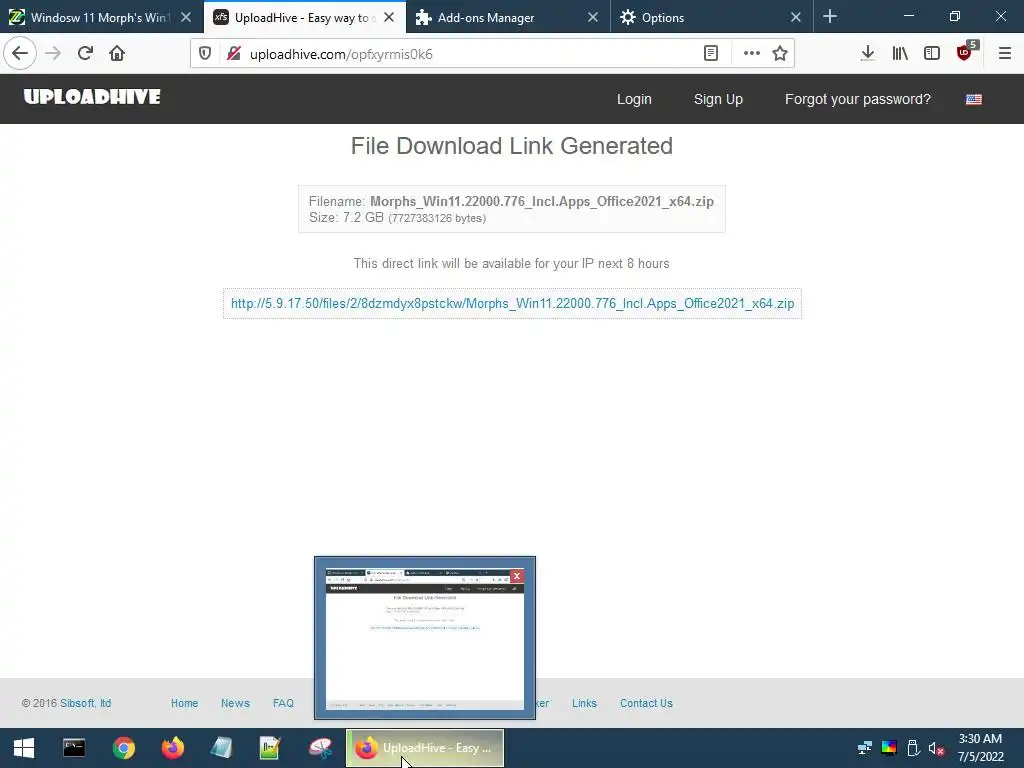The width and height of the screenshot is (1024, 768).
Task: Open tracking protection shield icon
Action: (205, 54)
